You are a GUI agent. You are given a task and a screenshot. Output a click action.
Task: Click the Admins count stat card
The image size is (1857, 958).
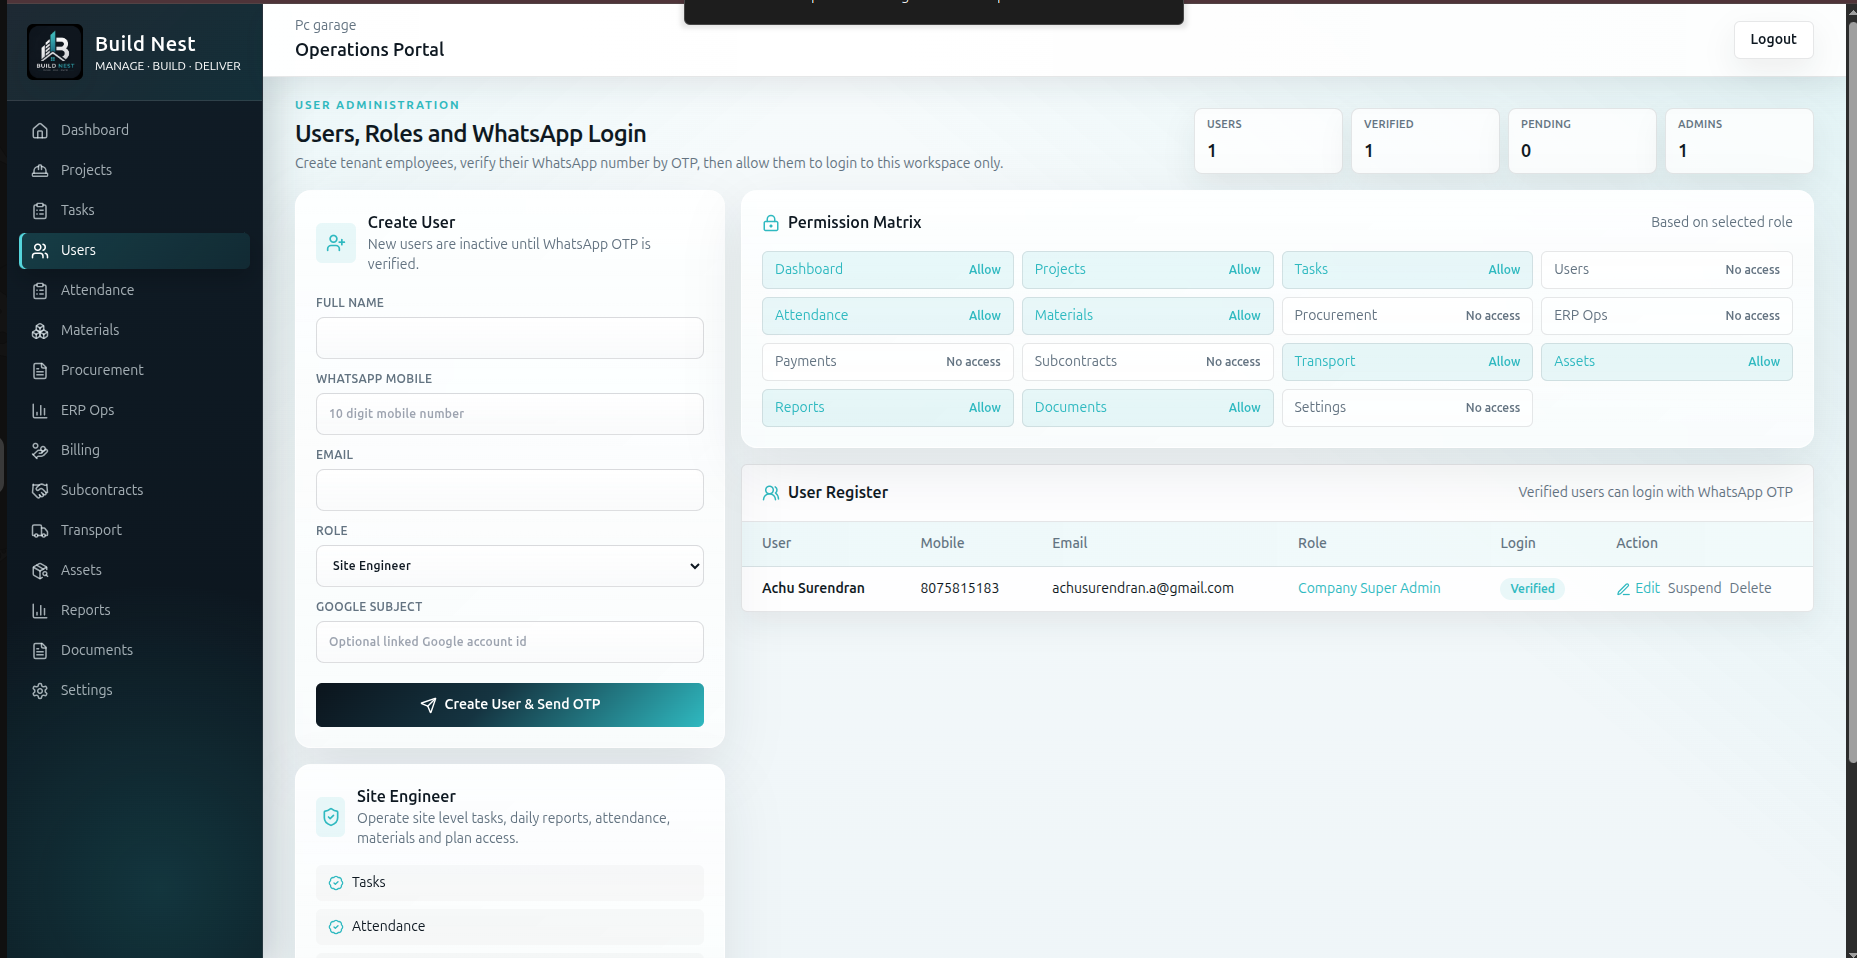pos(1739,141)
